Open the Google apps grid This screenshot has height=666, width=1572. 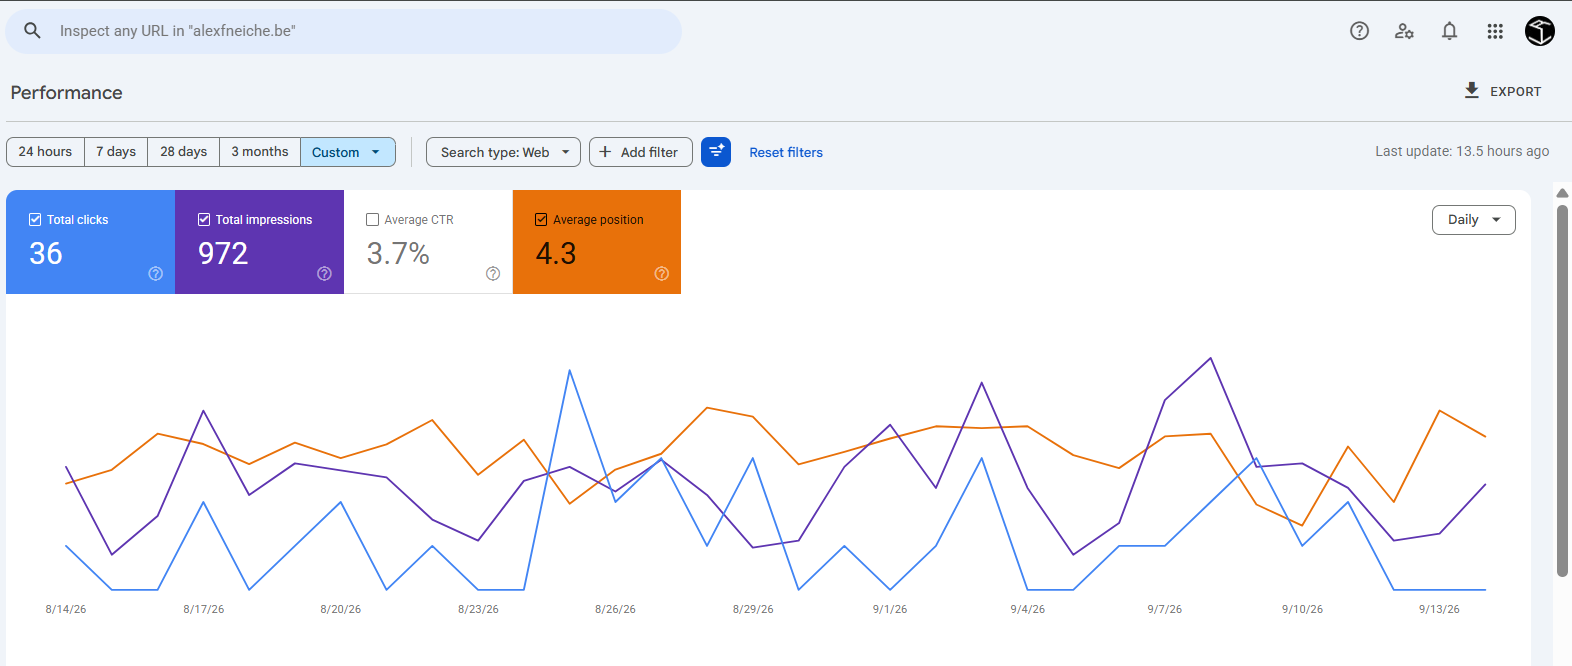click(1495, 31)
